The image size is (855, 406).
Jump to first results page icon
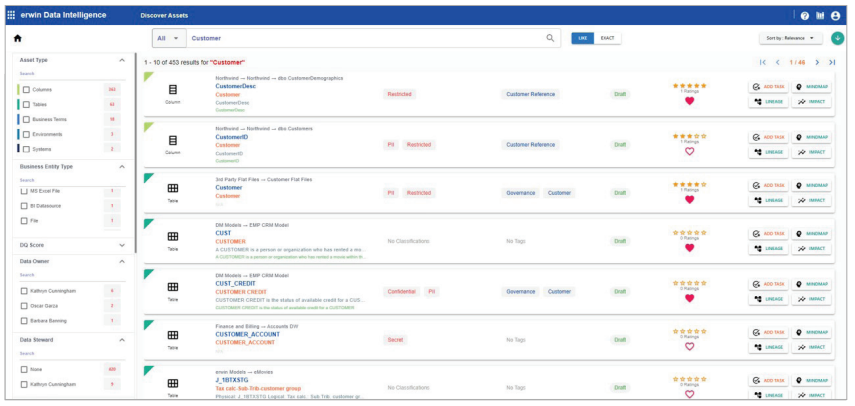point(763,63)
